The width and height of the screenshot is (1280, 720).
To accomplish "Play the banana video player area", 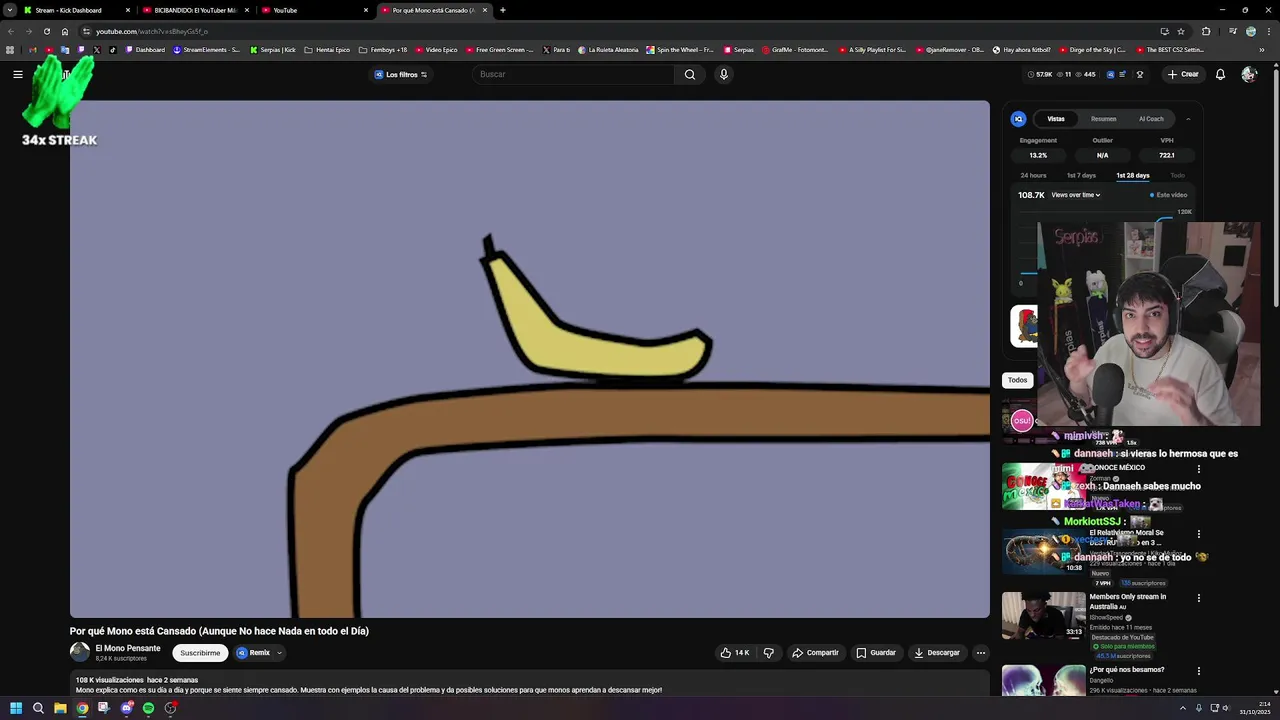I will click(x=530, y=359).
